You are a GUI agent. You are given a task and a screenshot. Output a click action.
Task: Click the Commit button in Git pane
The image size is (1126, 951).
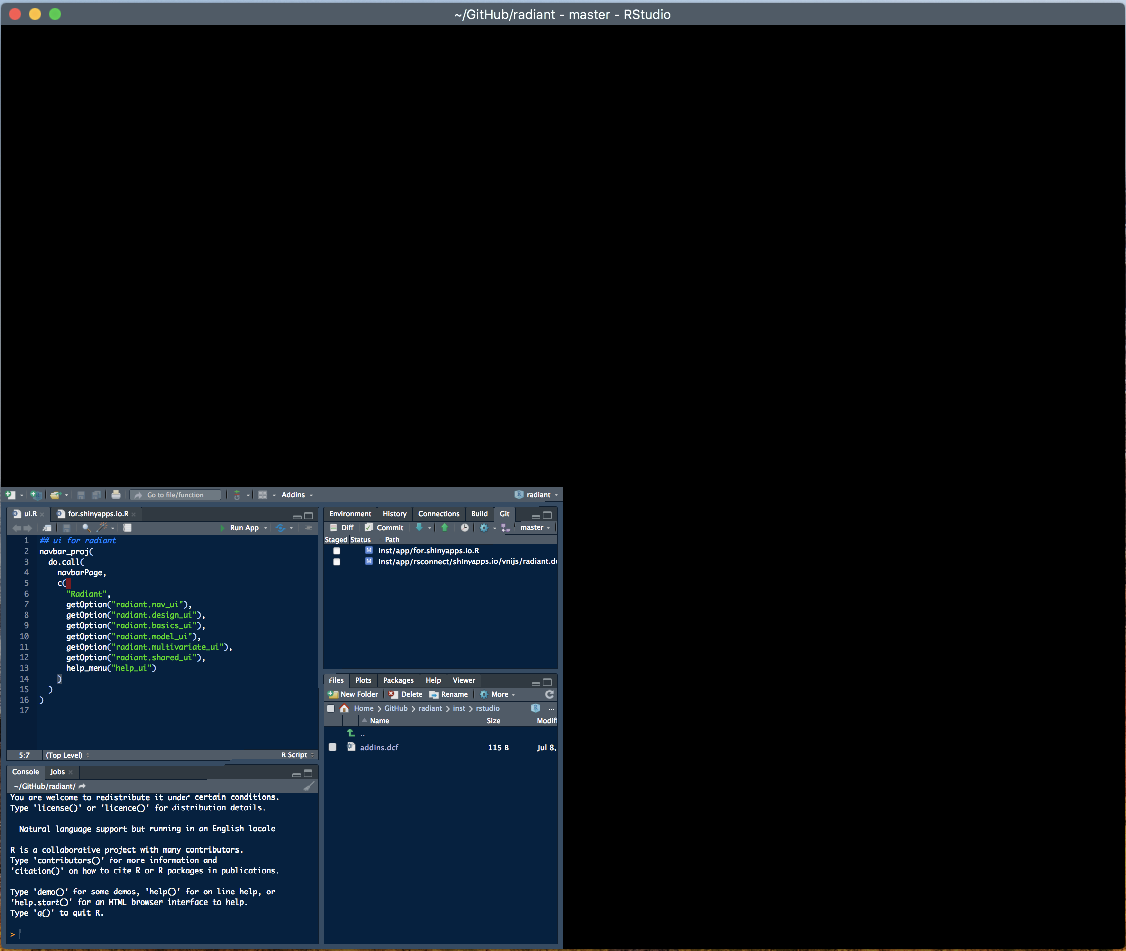(x=384, y=527)
